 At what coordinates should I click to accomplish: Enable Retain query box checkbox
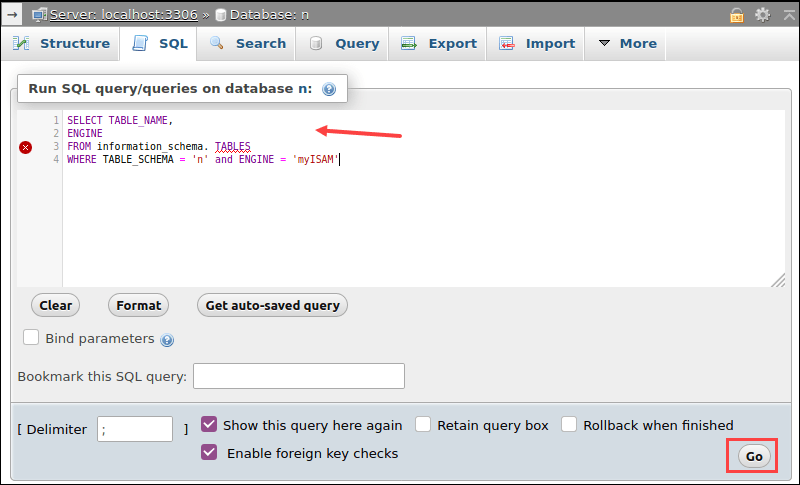423,424
